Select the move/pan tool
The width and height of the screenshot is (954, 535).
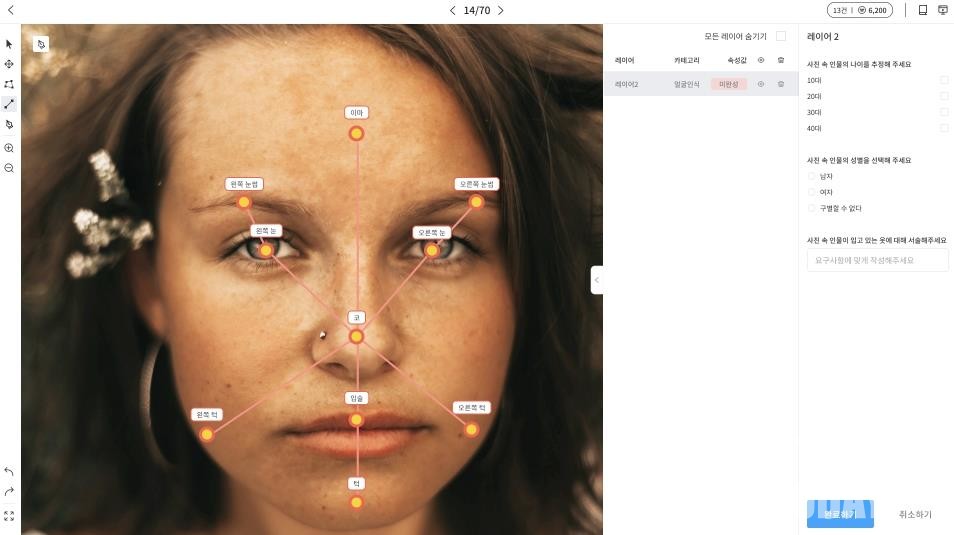pyautogui.click(x=9, y=64)
